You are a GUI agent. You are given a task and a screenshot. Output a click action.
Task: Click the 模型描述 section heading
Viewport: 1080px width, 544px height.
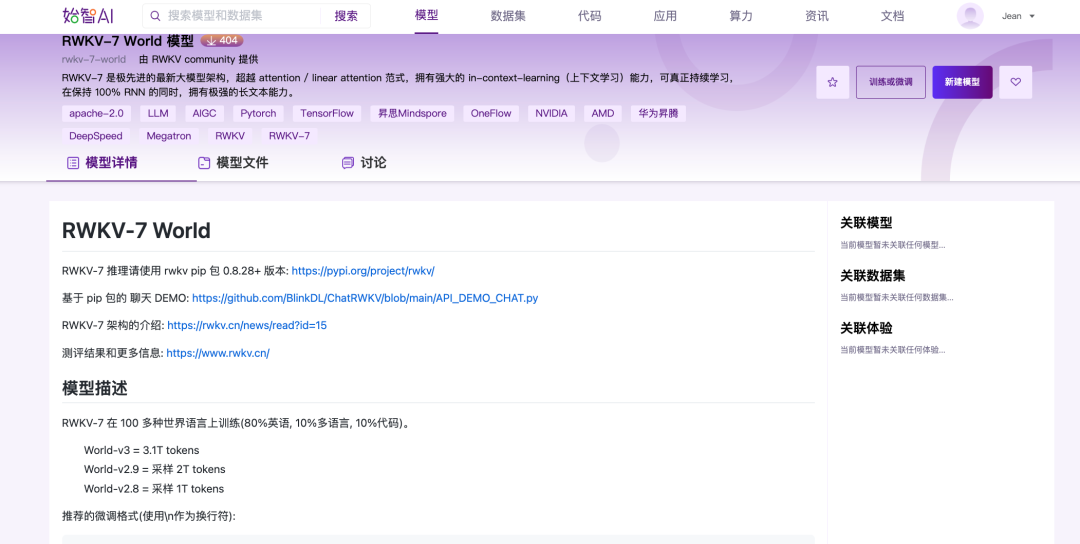point(94,388)
